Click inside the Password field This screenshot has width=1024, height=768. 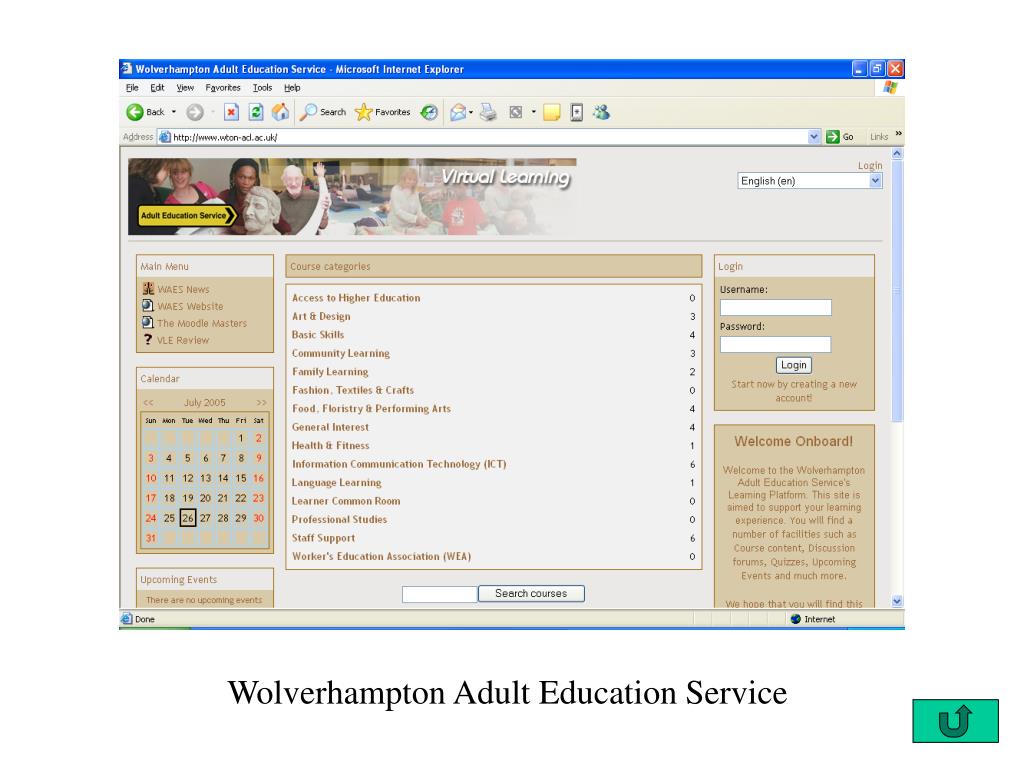pos(775,344)
